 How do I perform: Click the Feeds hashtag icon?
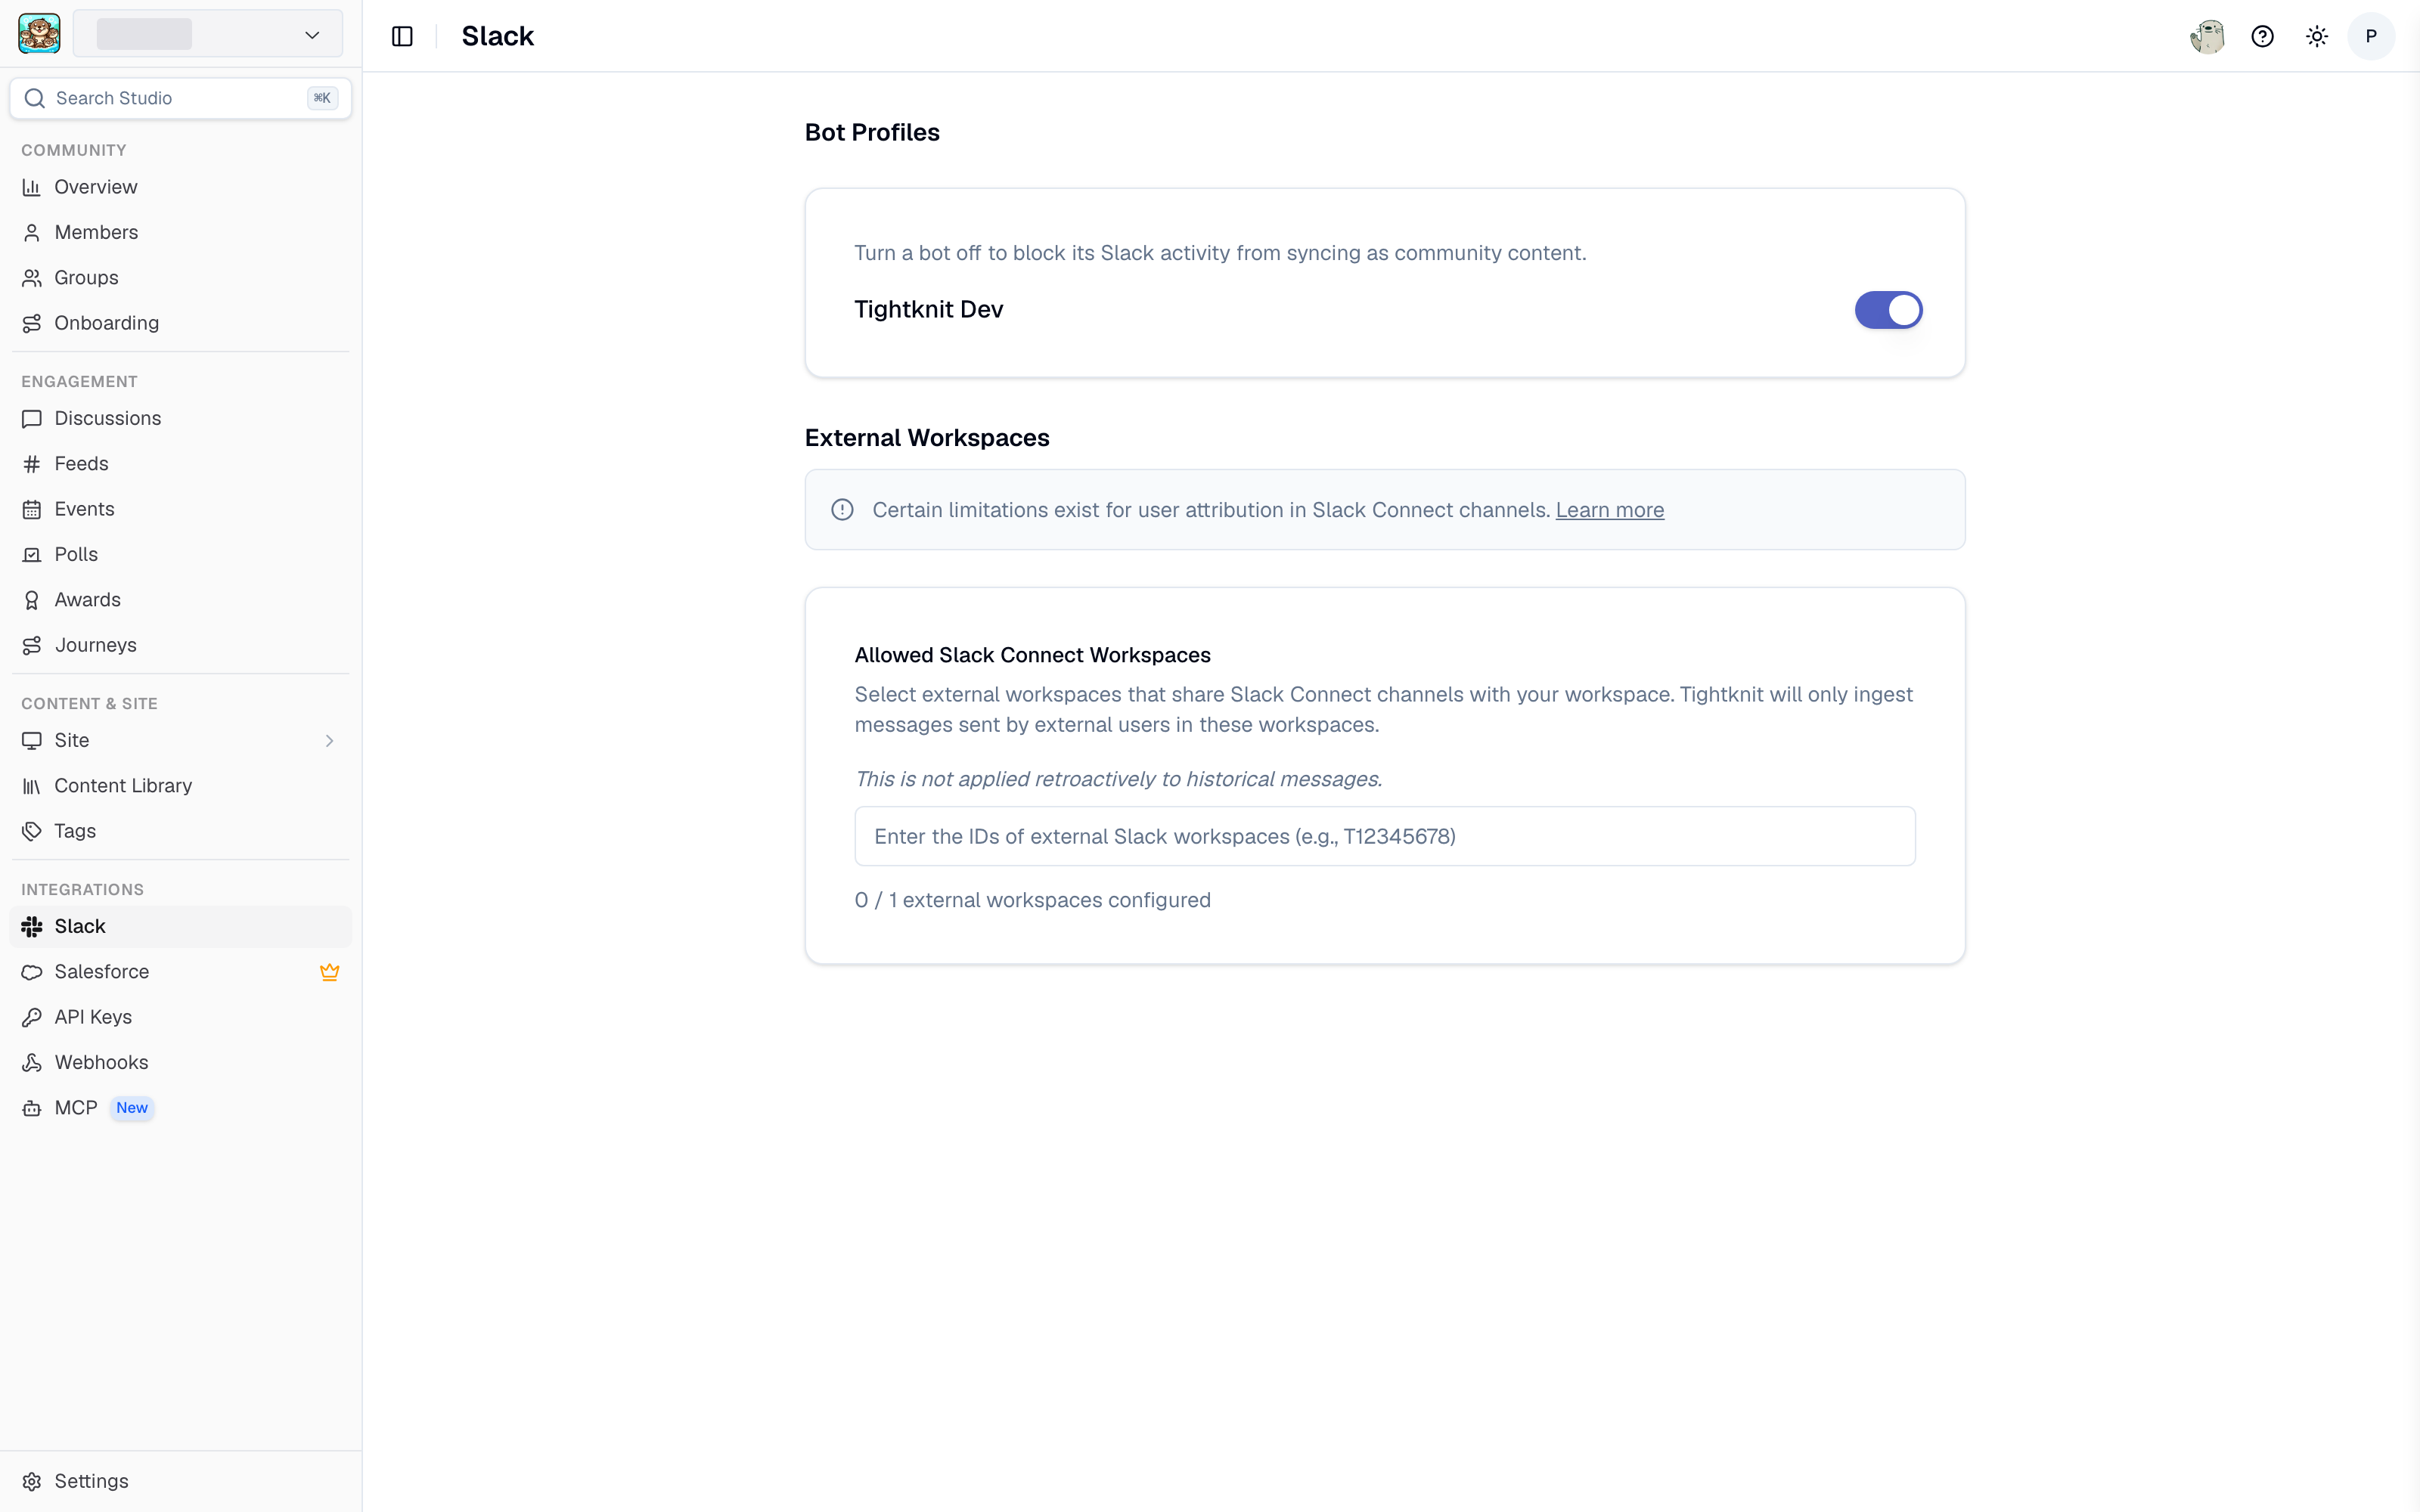[x=32, y=464]
